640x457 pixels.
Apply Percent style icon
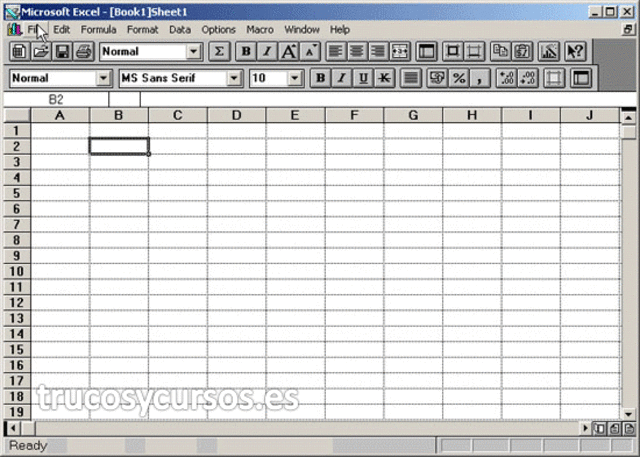click(459, 78)
